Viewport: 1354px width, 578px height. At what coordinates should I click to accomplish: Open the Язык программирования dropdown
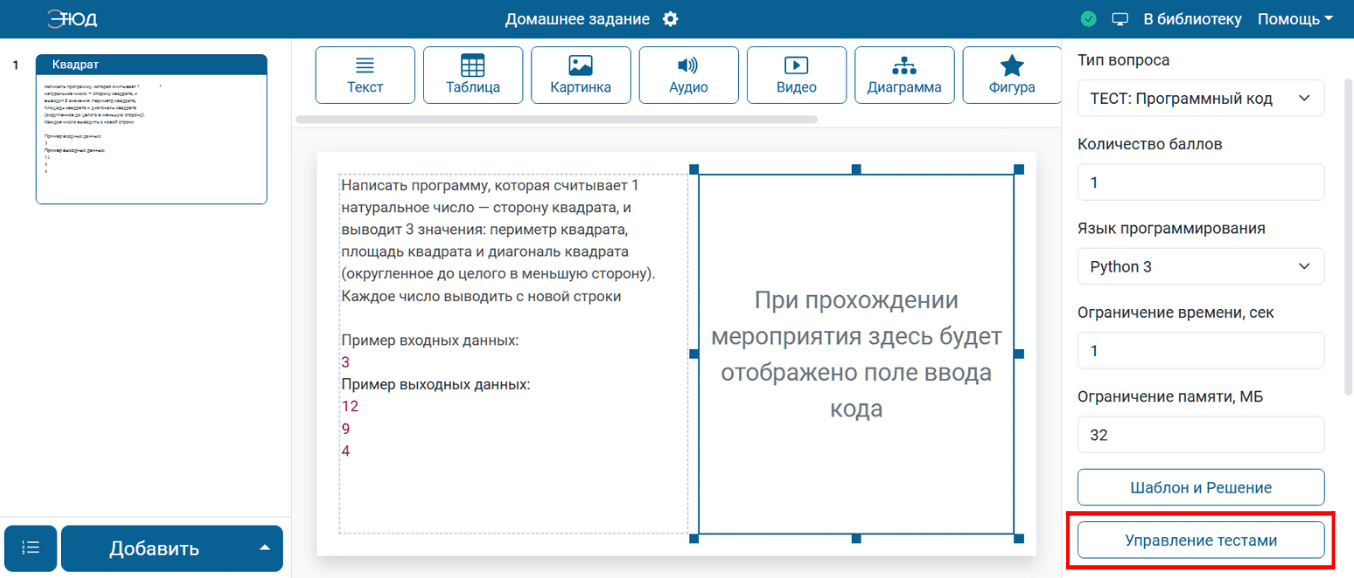click(1201, 266)
